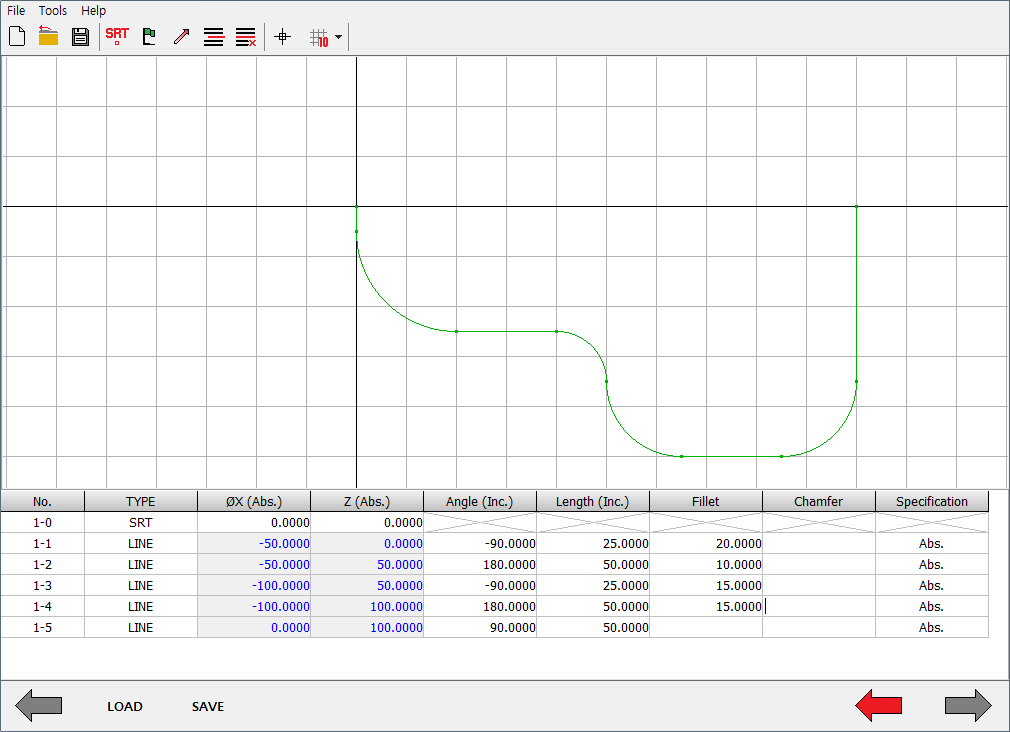Click Fillet 15.0000 cell in row 1-3
Screen dimensions: 1010x732
706,586
